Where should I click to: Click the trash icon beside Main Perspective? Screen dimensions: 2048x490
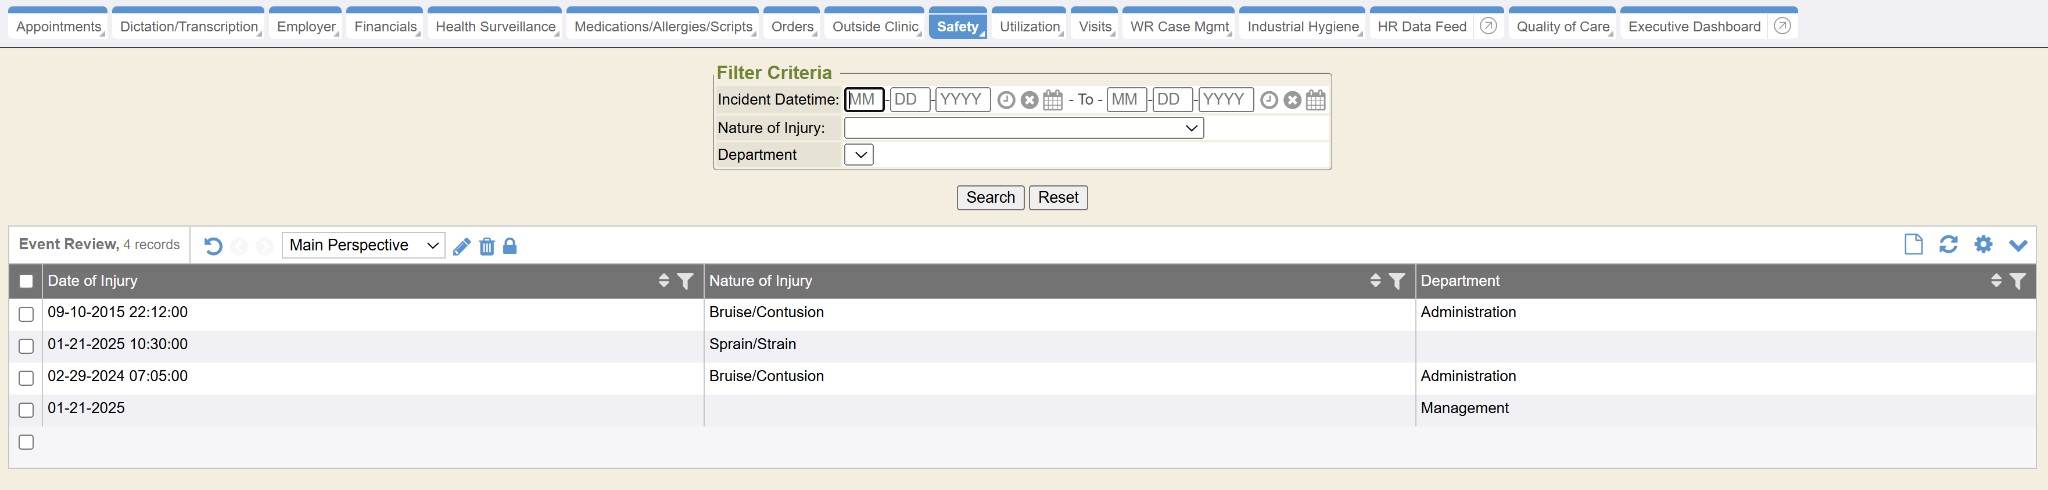pos(487,246)
